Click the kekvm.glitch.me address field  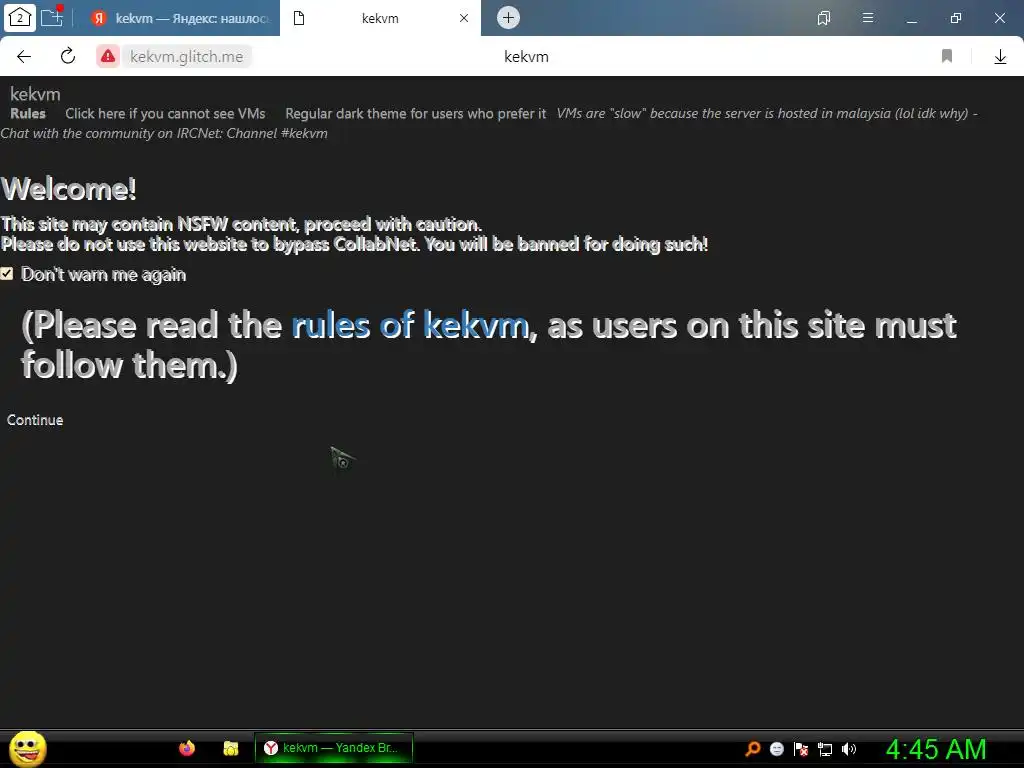(186, 57)
